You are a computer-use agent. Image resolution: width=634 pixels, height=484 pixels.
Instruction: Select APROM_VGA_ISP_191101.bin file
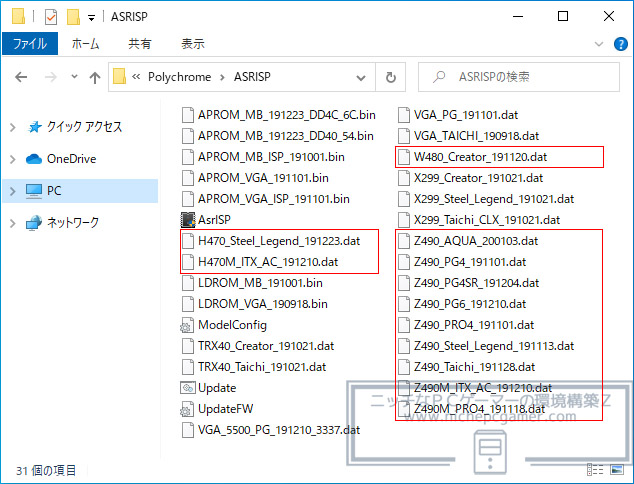pyautogui.click(x=265, y=199)
